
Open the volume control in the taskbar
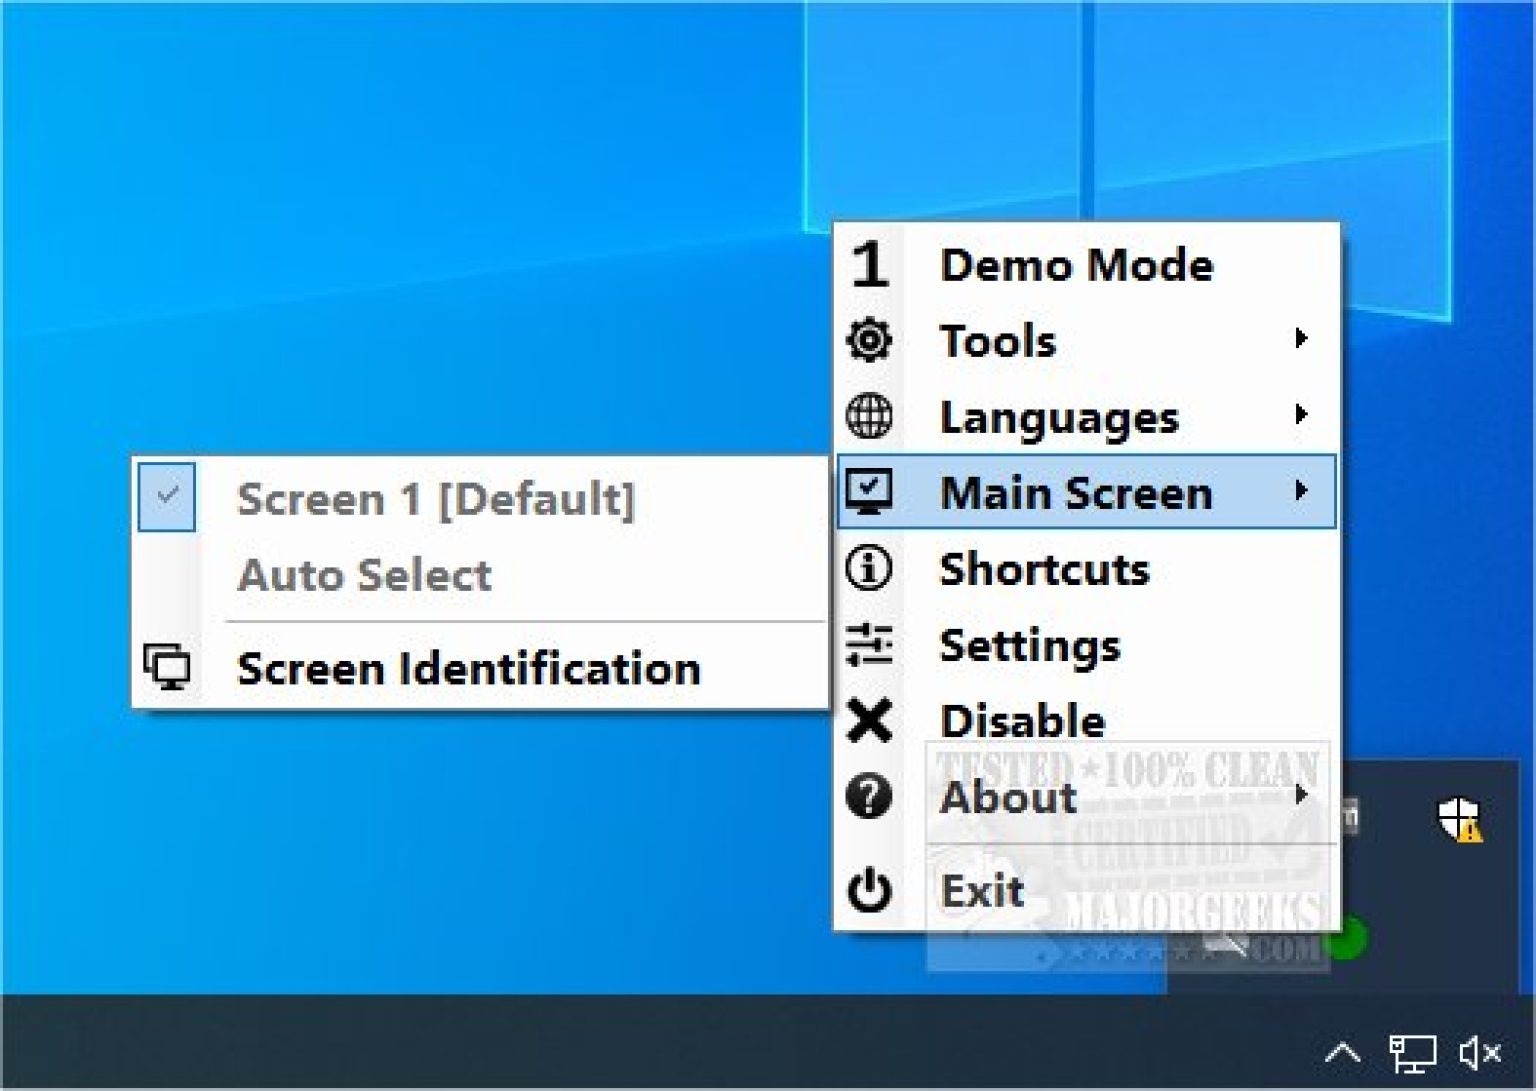1478,1052
